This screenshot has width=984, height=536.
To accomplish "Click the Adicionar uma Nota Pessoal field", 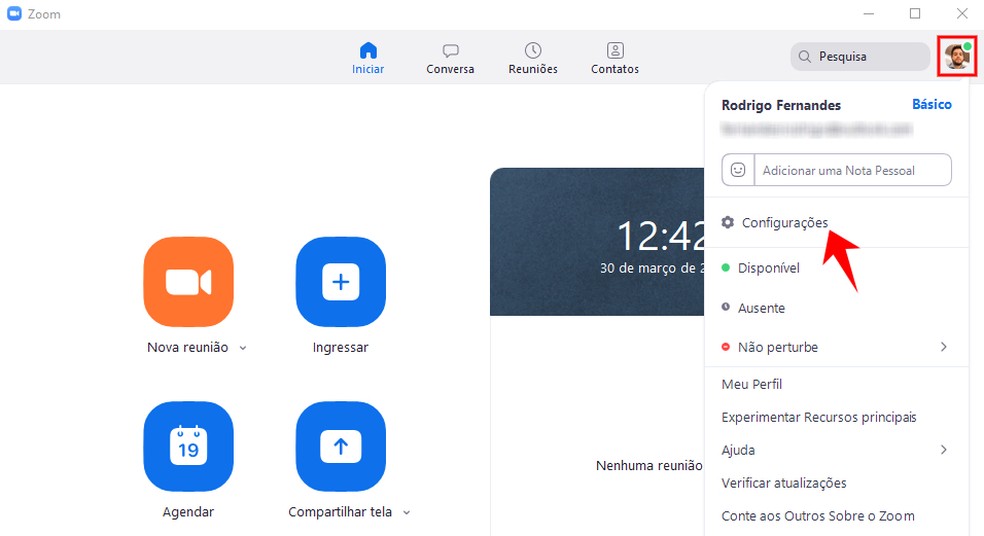I will click(x=852, y=170).
